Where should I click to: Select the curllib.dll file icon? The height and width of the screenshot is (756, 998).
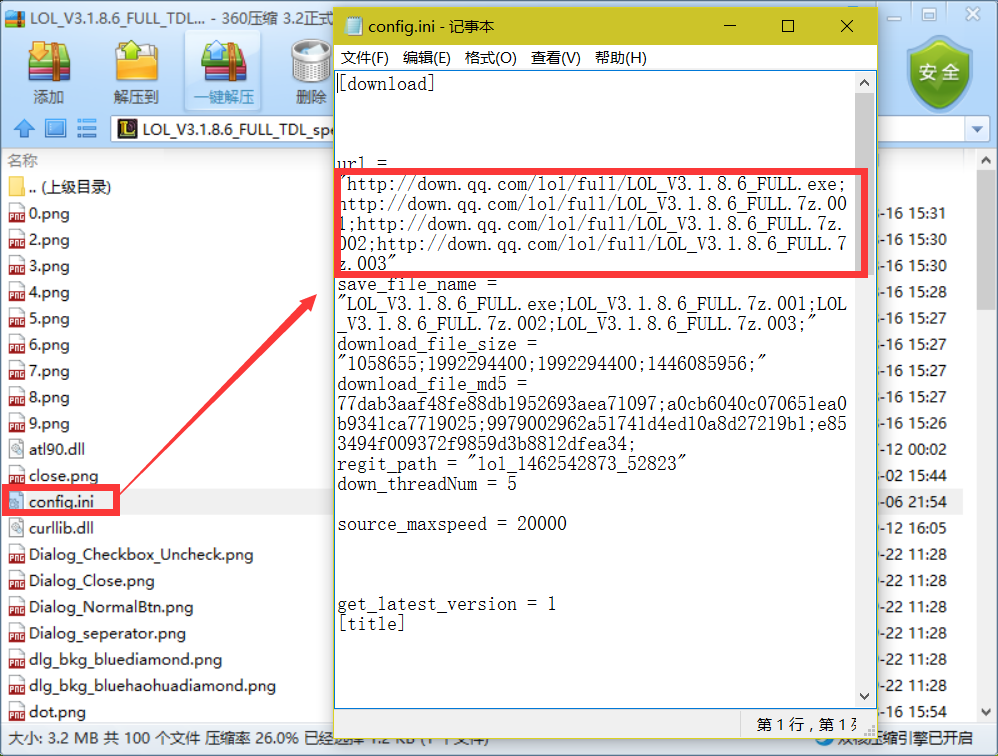pyautogui.click(x=17, y=528)
